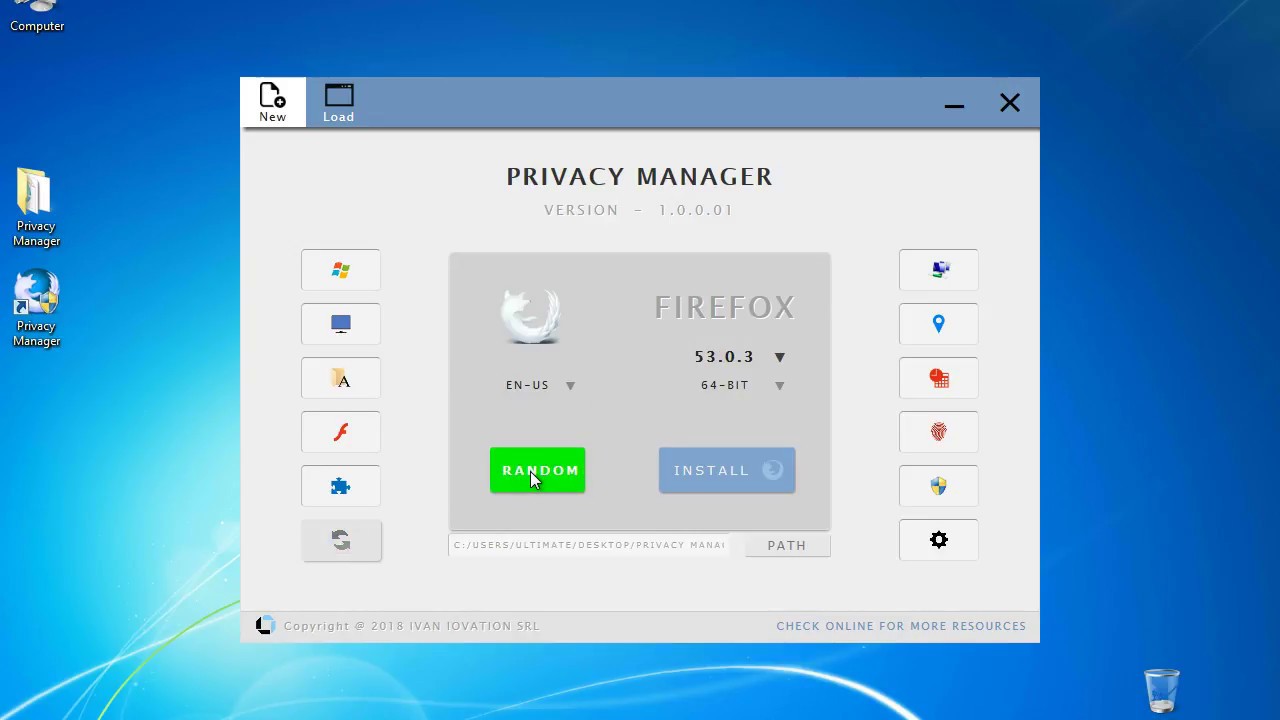1280x720 pixels.
Task: Open CHECK ONLINE FOR MORE RESOURCES link
Action: pos(901,626)
